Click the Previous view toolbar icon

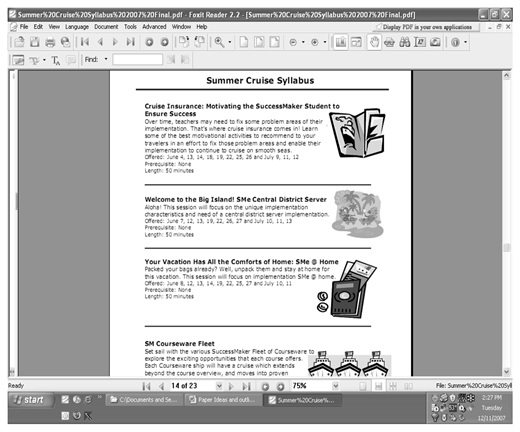[x=149, y=42]
